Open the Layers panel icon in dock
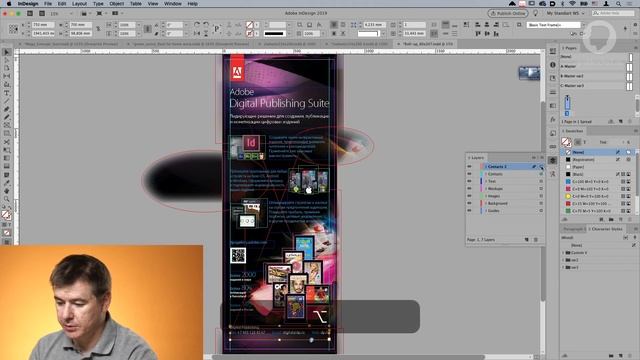Screen dimensions: 640x360 click(x=553, y=160)
